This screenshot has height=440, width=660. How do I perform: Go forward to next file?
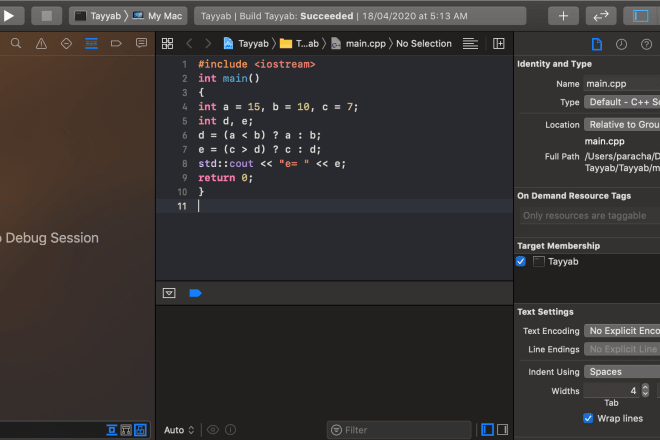tap(208, 43)
